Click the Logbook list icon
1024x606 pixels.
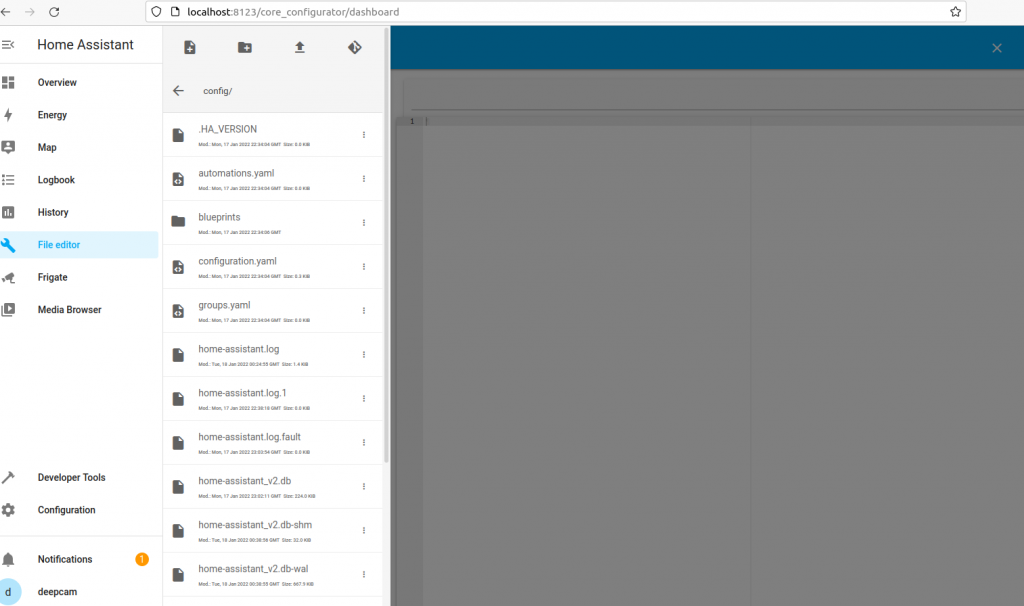8,180
